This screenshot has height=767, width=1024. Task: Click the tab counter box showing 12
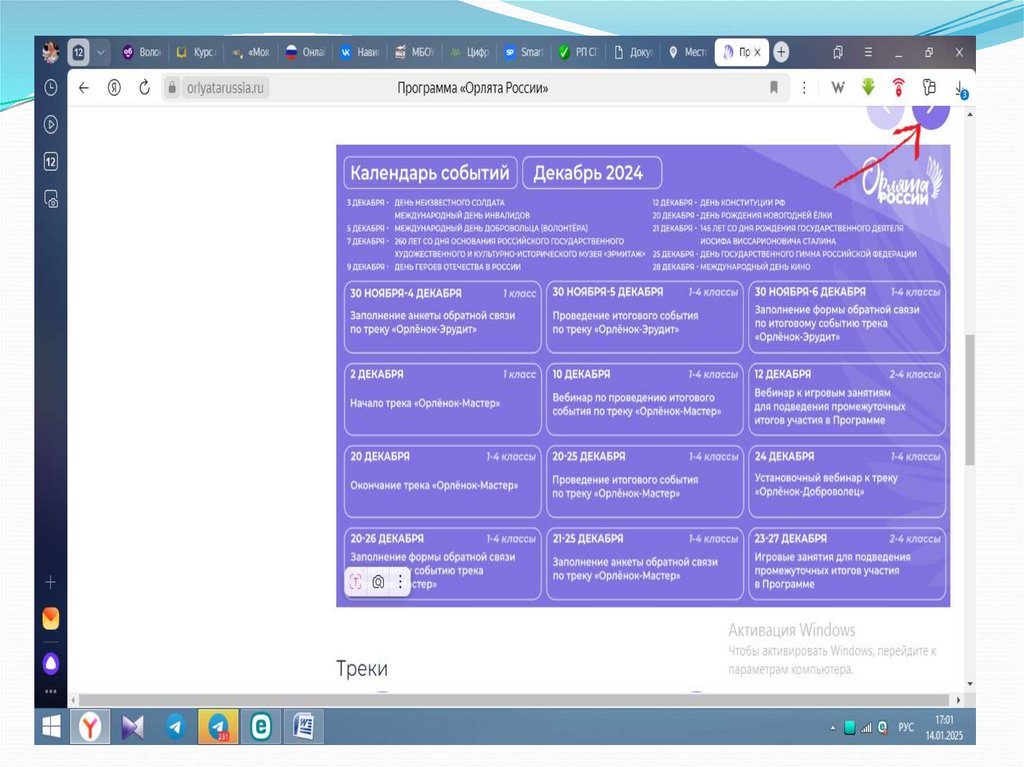[x=78, y=52]
